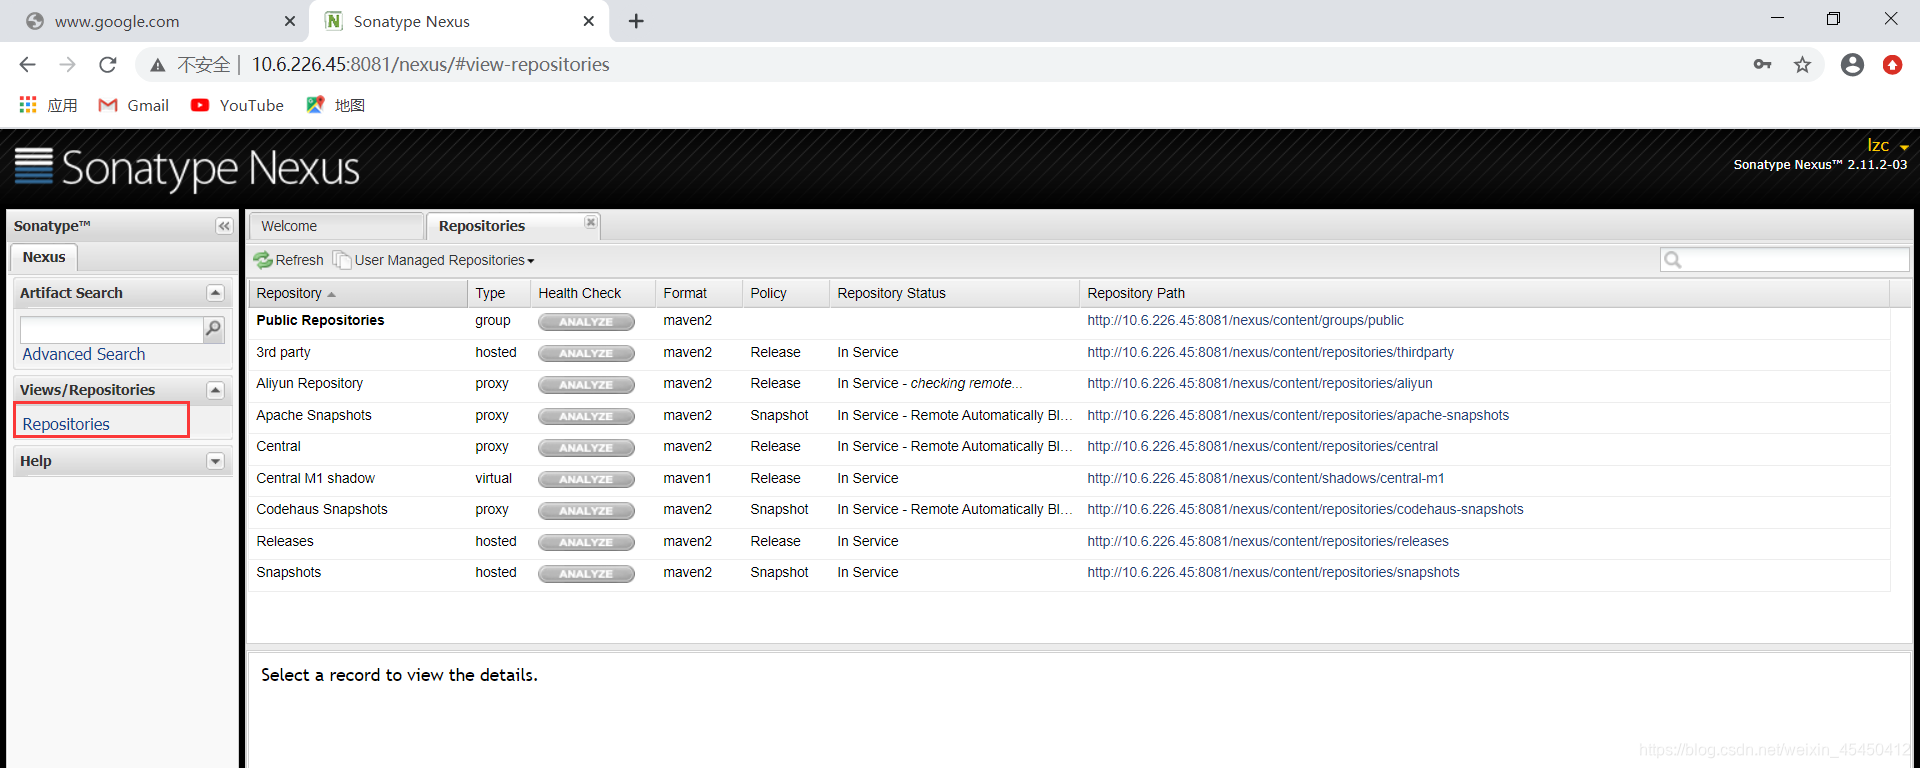Viewport: 1920px width, 768px height.
Task: Open the saved password key icon
Action: [1762, 64]
